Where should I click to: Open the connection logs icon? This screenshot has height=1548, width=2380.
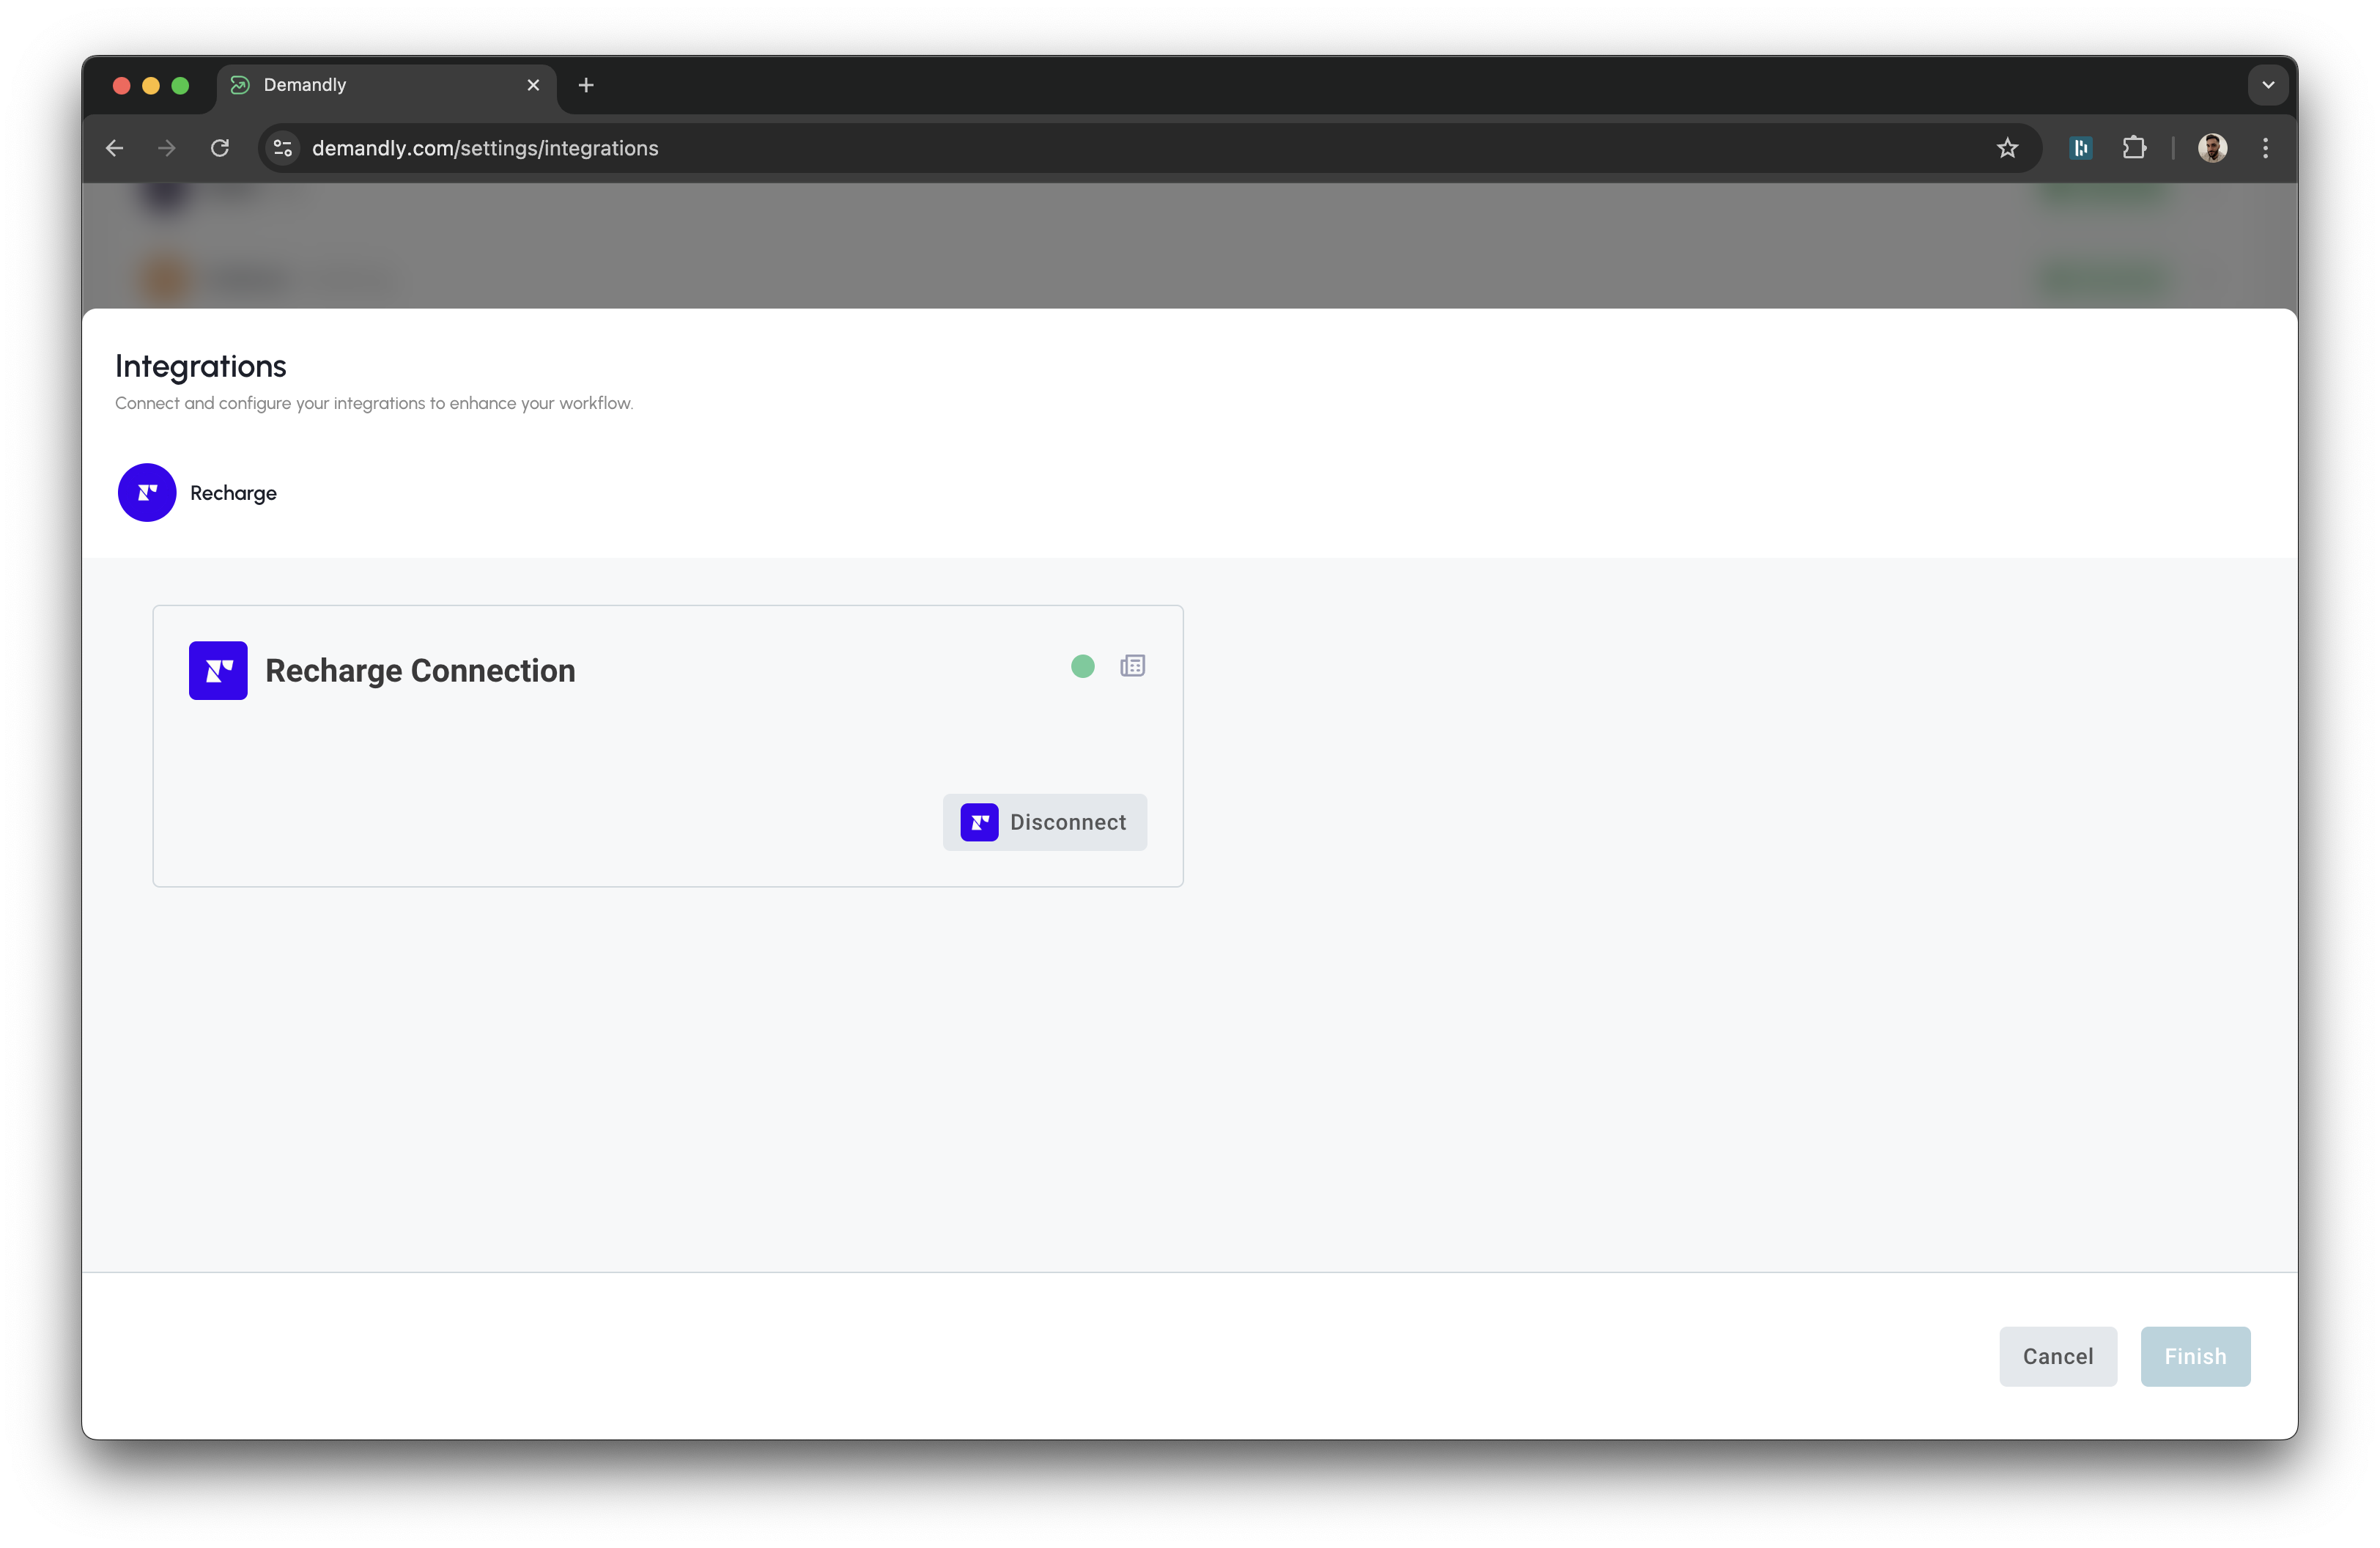[1132, 666]
